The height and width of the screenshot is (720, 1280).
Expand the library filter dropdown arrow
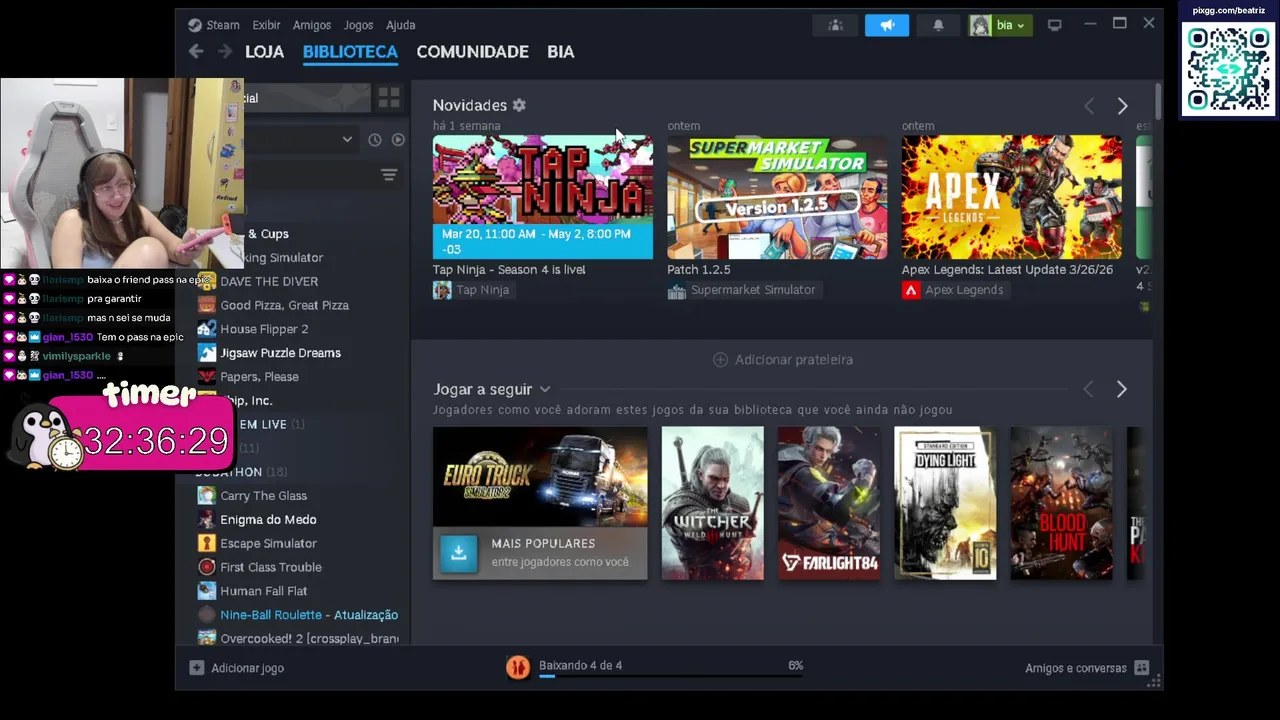click(347, 140)
